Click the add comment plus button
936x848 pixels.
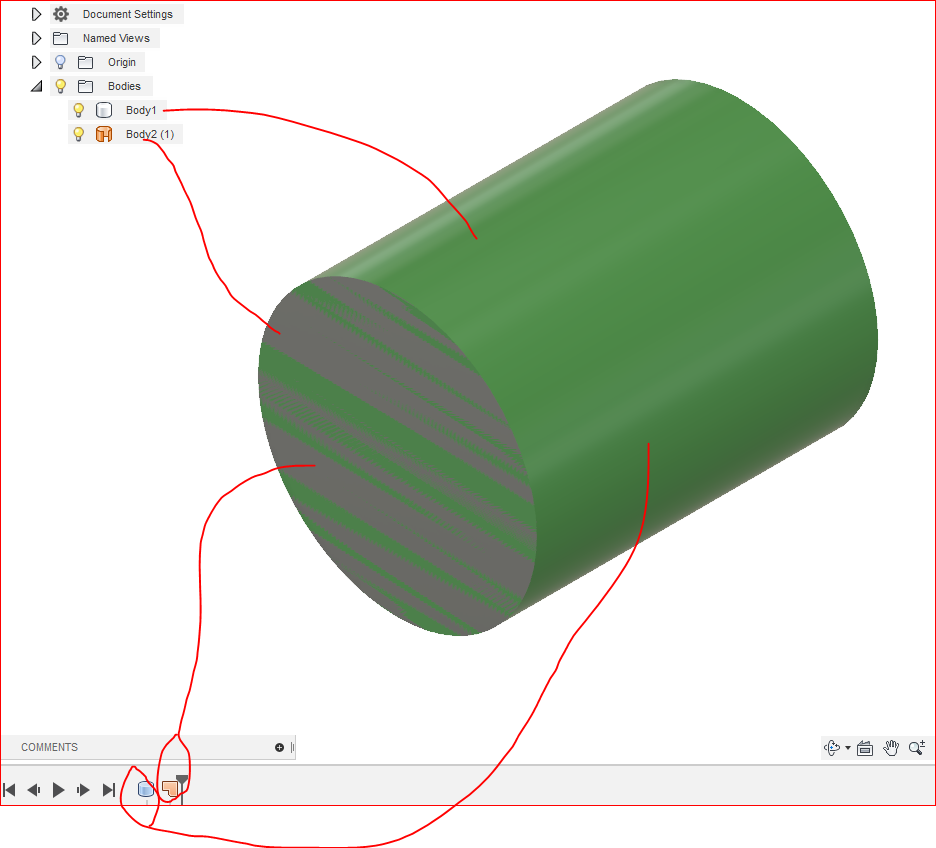[x=279, y=747]
